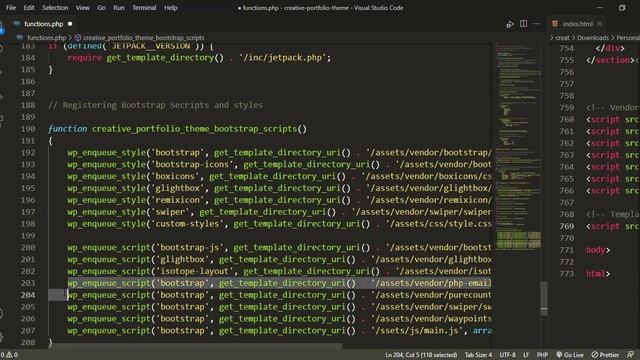Click creative_portfolio_theme_bootstrap_scripts function name in code
Image resolution: width=640 pixels, height=360 pixels.
pos(194,129)
